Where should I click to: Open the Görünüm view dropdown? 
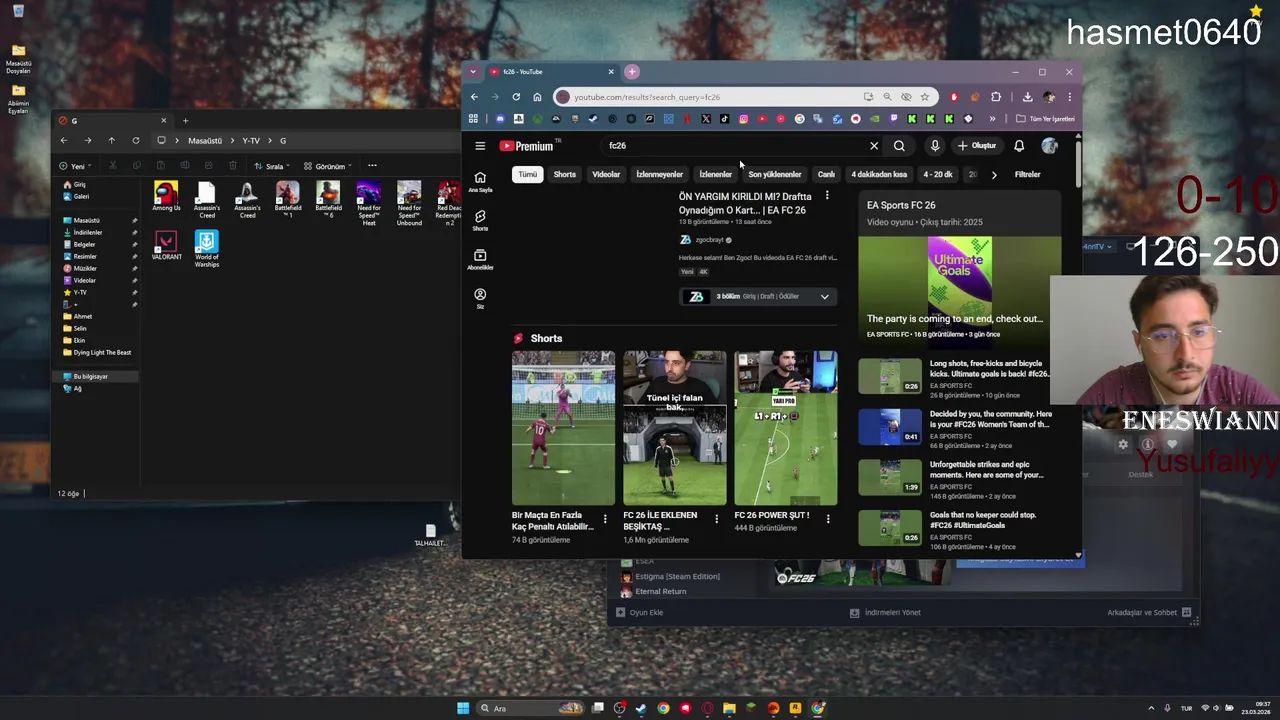pyautogui.click(x=329, y=166)
